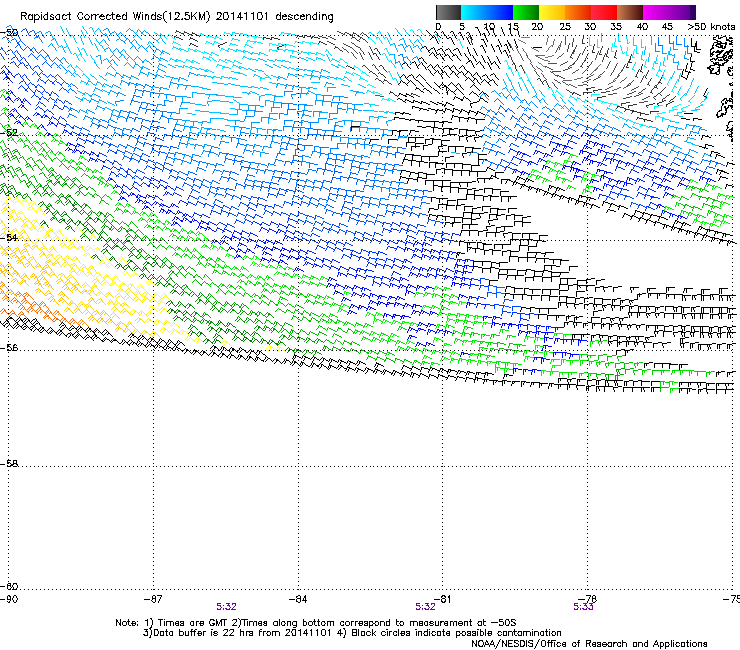The height and width of the screenshot is (650, 740).
Task: Click the '20' label under the color bar
Action: pyautogui.click(x=537, y=27)
